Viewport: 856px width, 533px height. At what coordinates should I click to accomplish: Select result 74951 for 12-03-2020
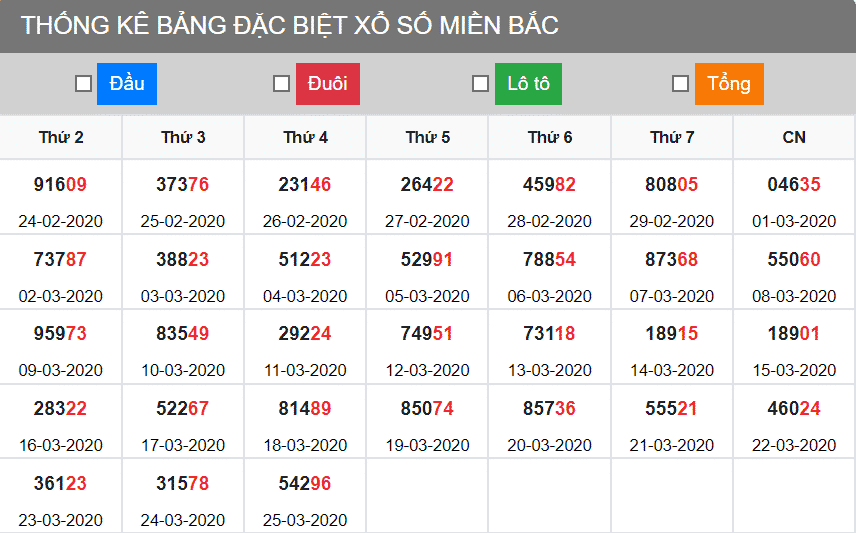tap(427, 334)
